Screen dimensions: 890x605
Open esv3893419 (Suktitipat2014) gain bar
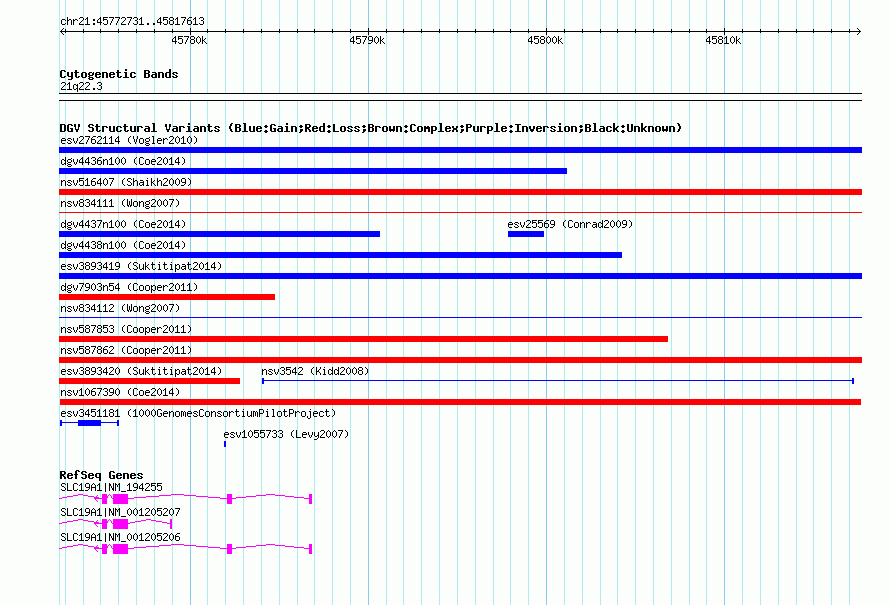pos(460,276)
